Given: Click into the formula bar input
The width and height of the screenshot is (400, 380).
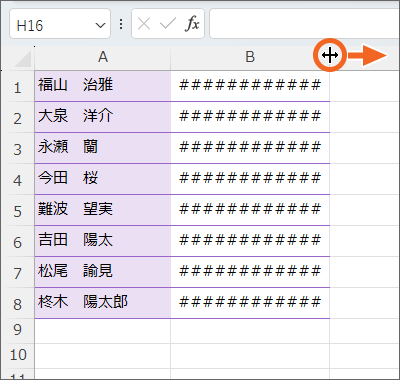Looking at the screenshot, I should [304, 24].
